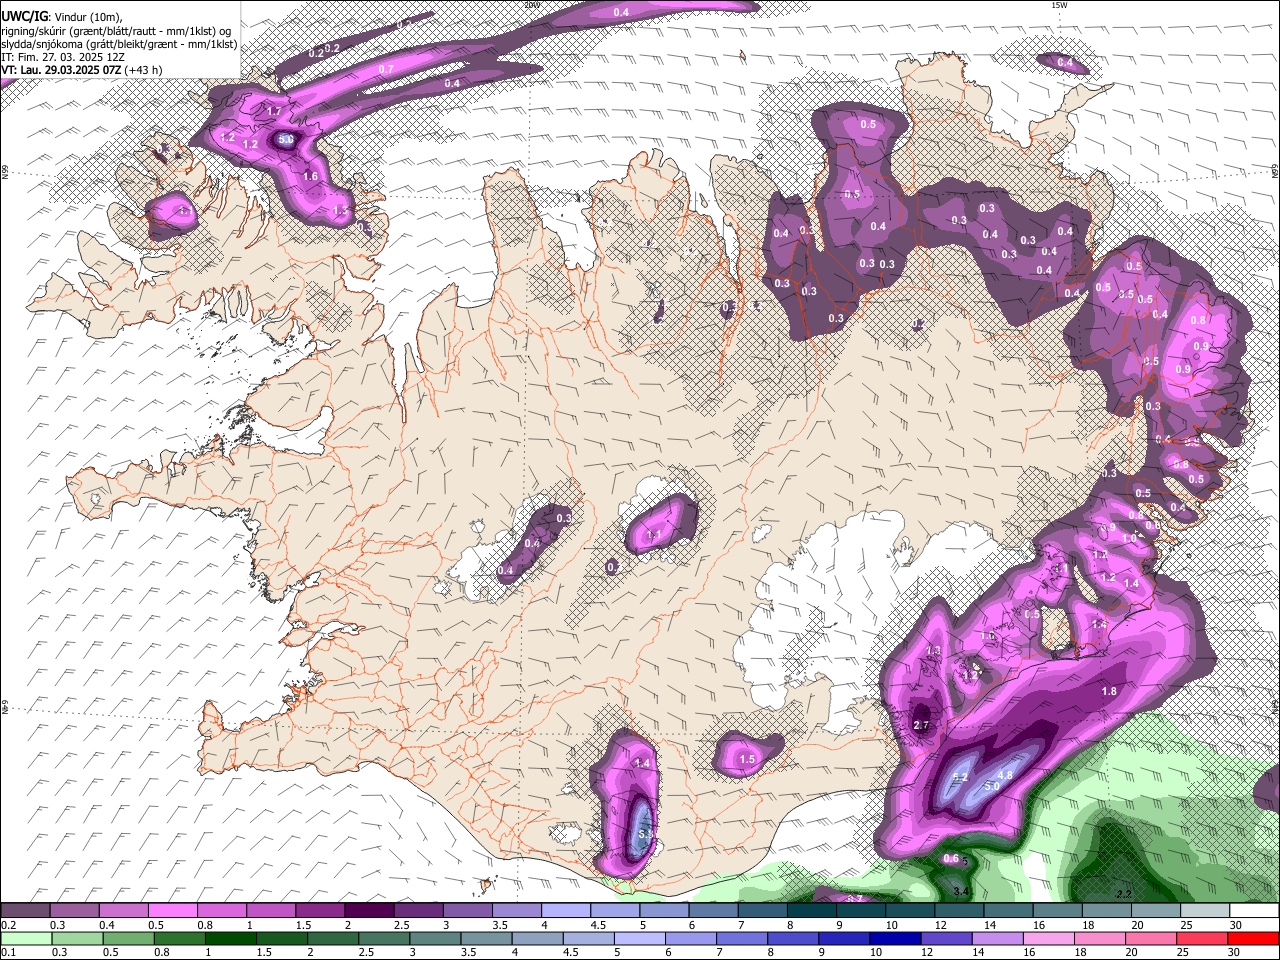The image size is (1280, 960).
Task: Click the pure red swatch at rain value 30
Action: (1252, 938)
